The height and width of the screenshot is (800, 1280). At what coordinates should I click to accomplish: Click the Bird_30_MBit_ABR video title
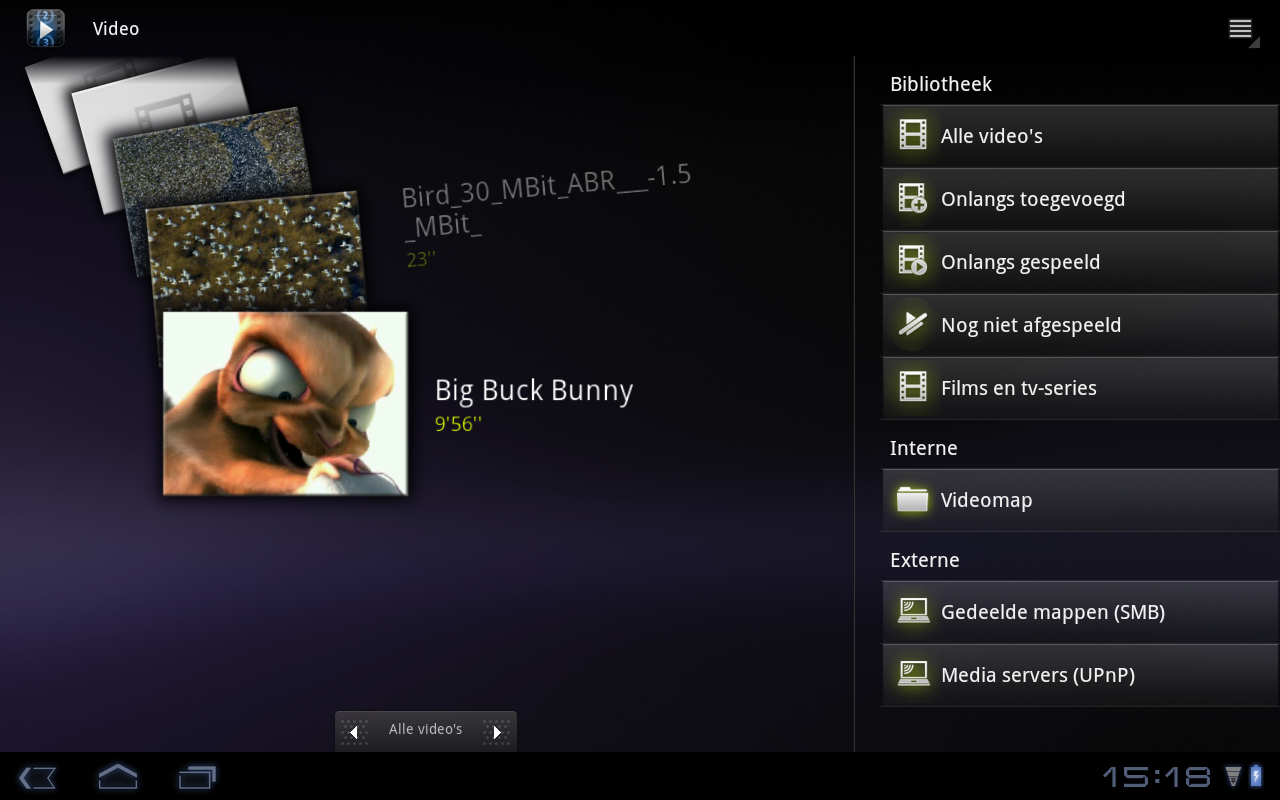[x=546, y=201]
